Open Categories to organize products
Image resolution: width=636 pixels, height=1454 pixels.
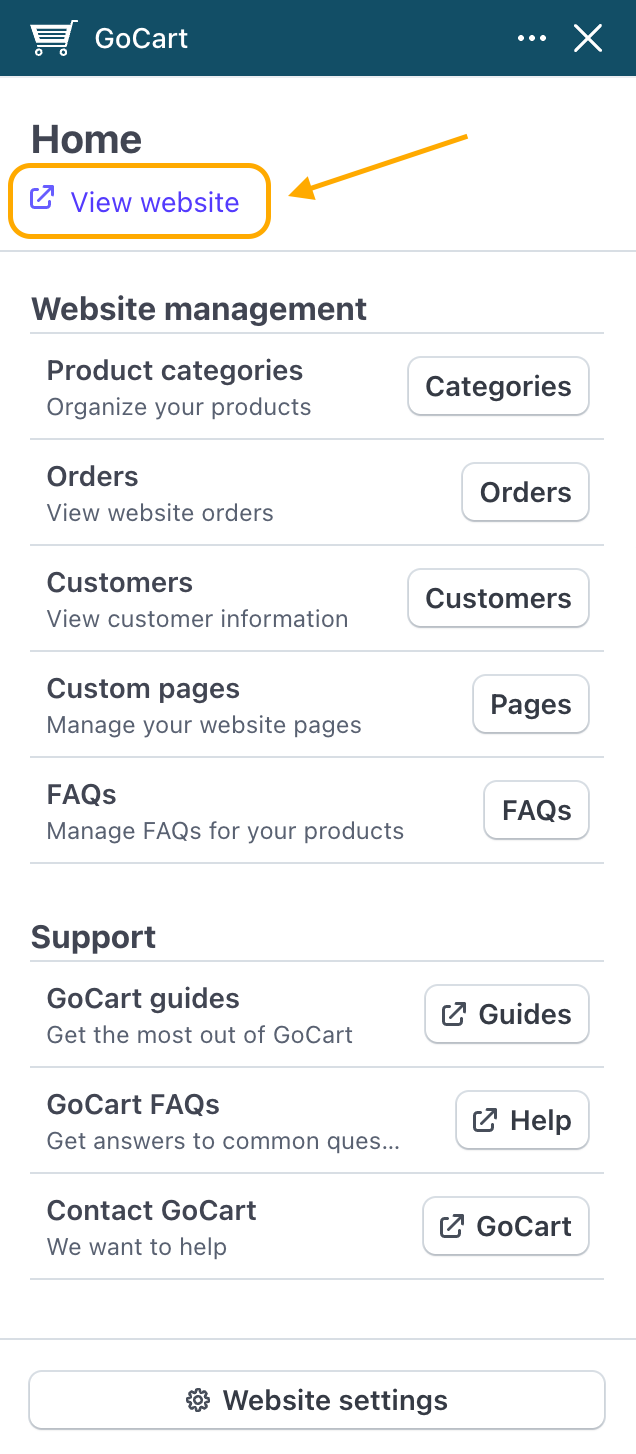coord(497,386)
